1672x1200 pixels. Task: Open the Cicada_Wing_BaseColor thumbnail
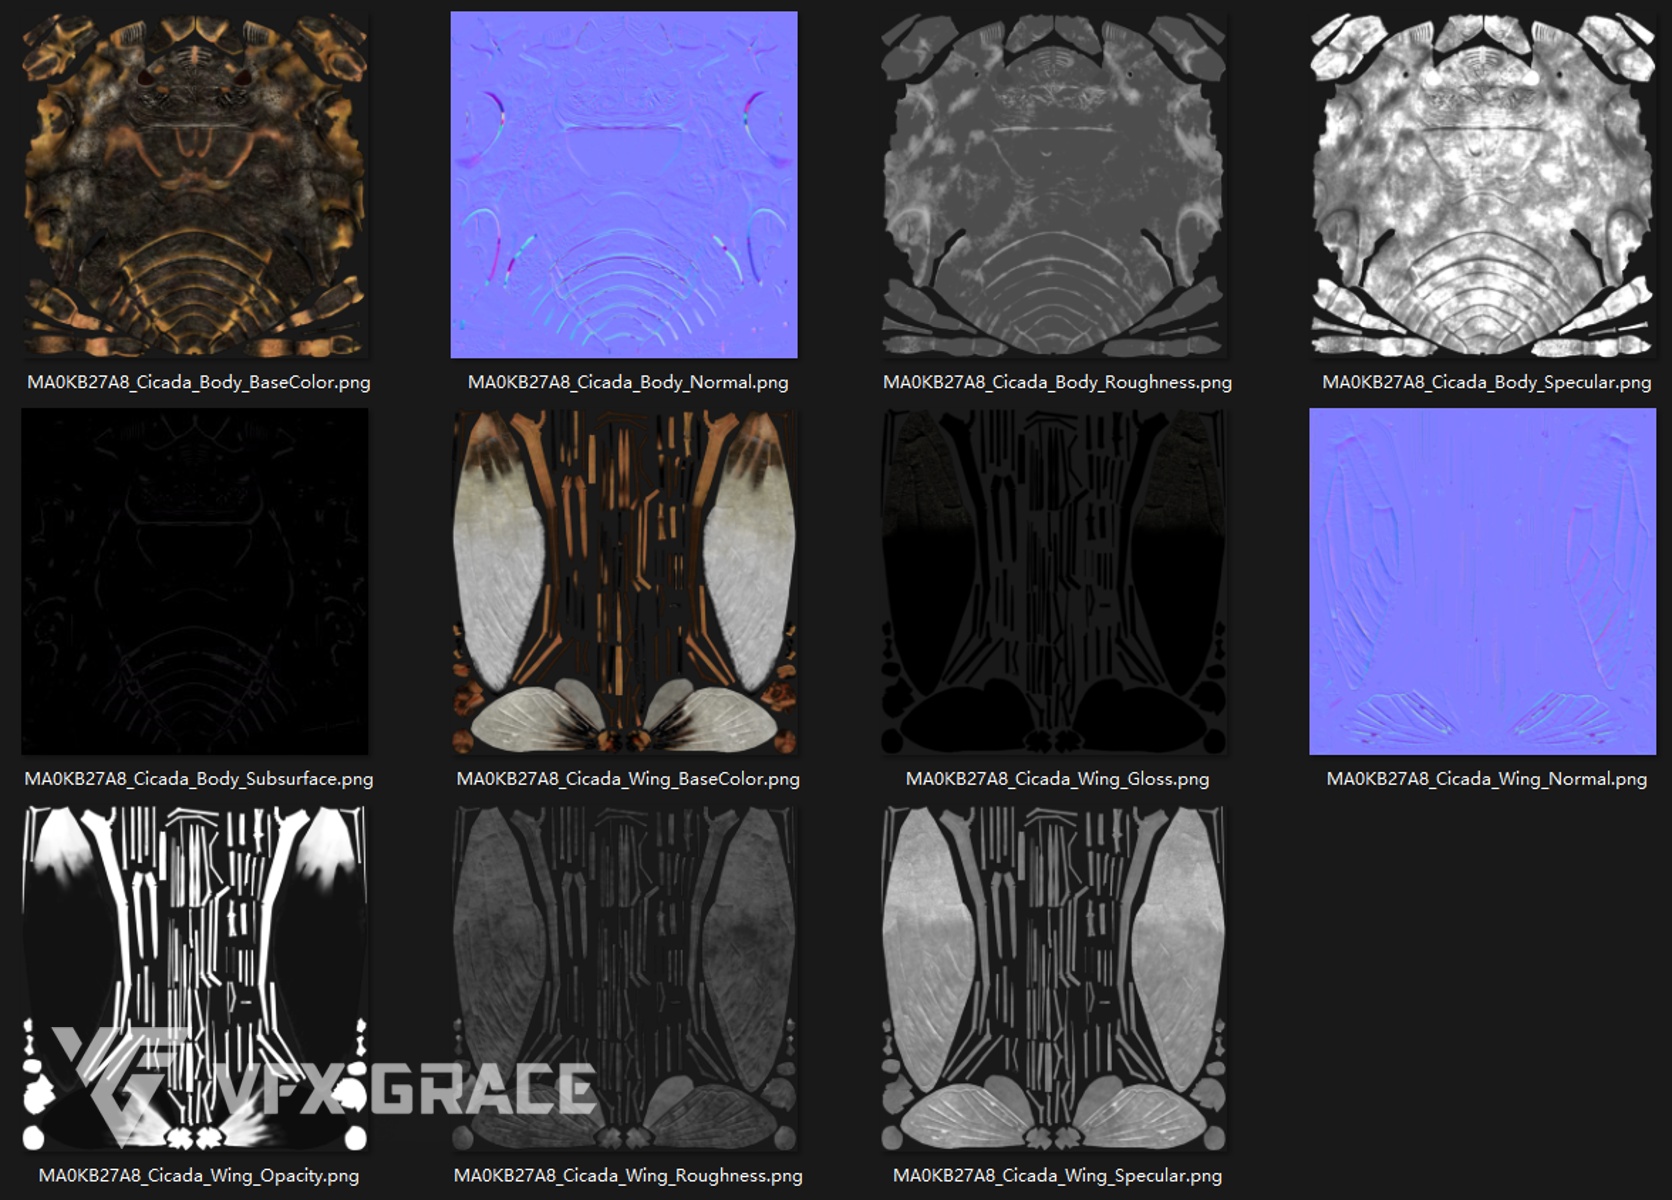point(624,582)
